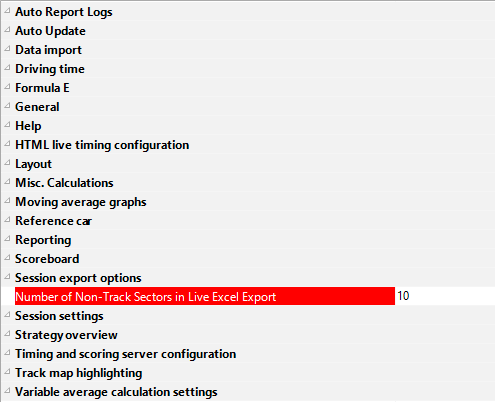Expand the General settings arrow
This screenshot has height=402, width=495.
[7, 106]
